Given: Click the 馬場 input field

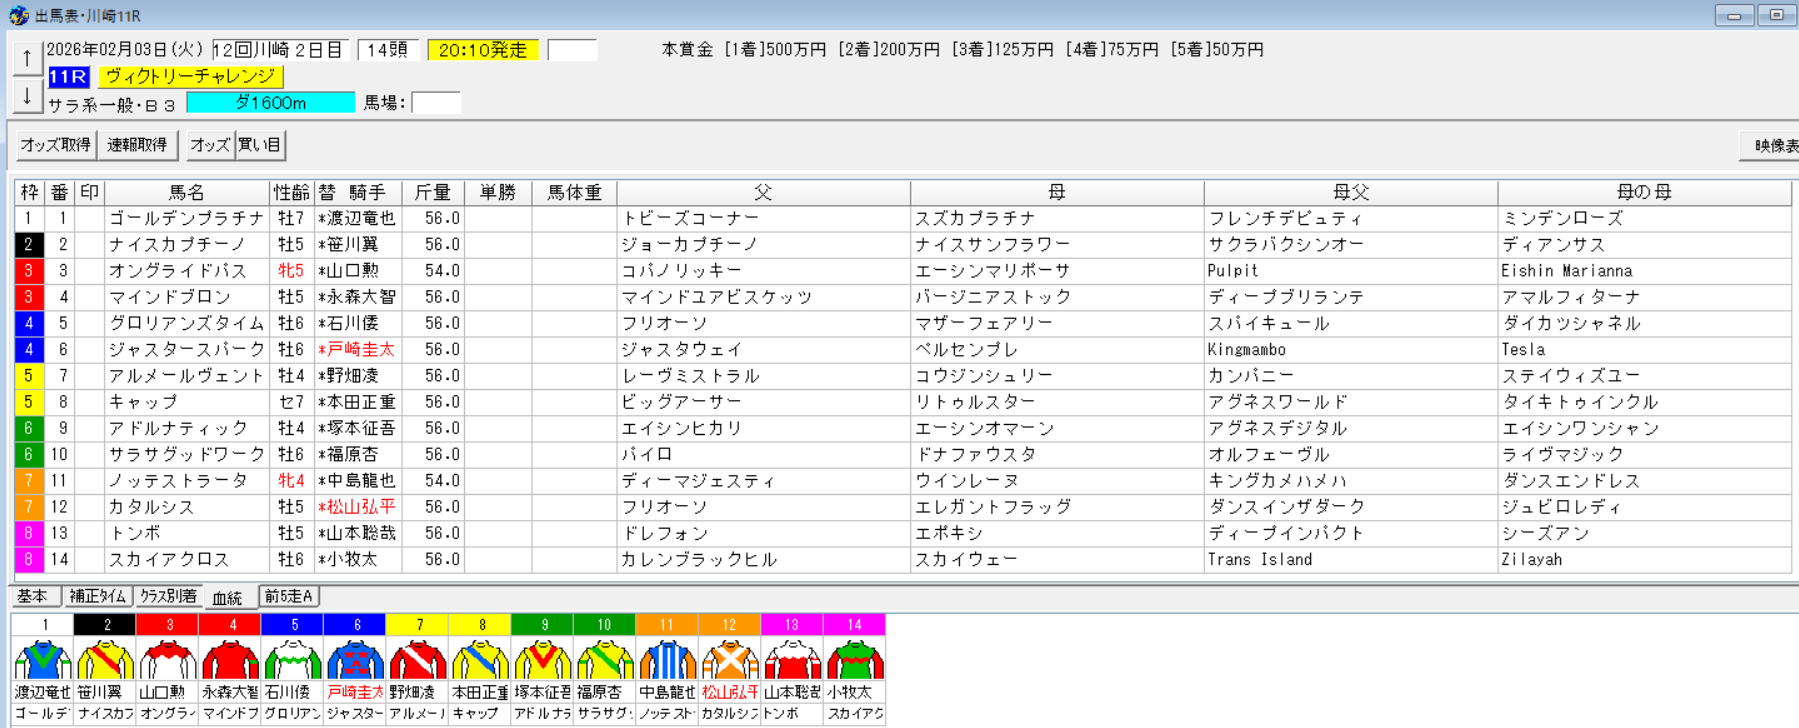Looking at the screenshot, I should pyautogui.click(x=436, y=103).
